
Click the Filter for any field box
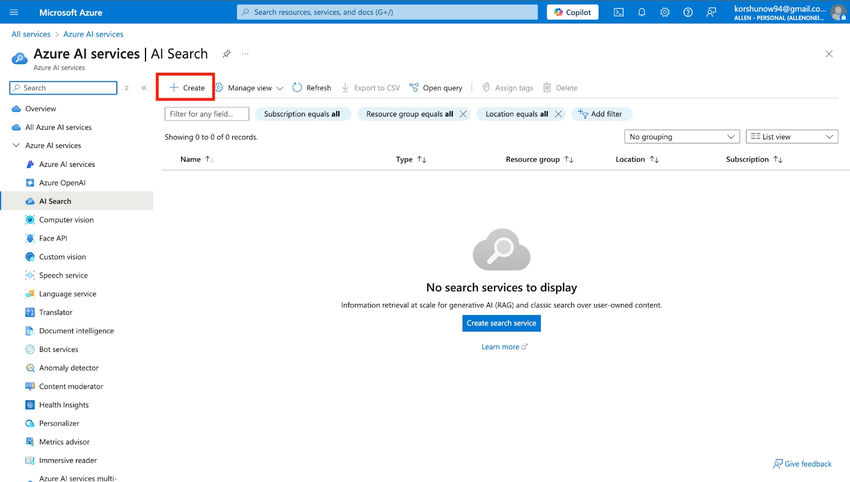click(x=207, y=114)
